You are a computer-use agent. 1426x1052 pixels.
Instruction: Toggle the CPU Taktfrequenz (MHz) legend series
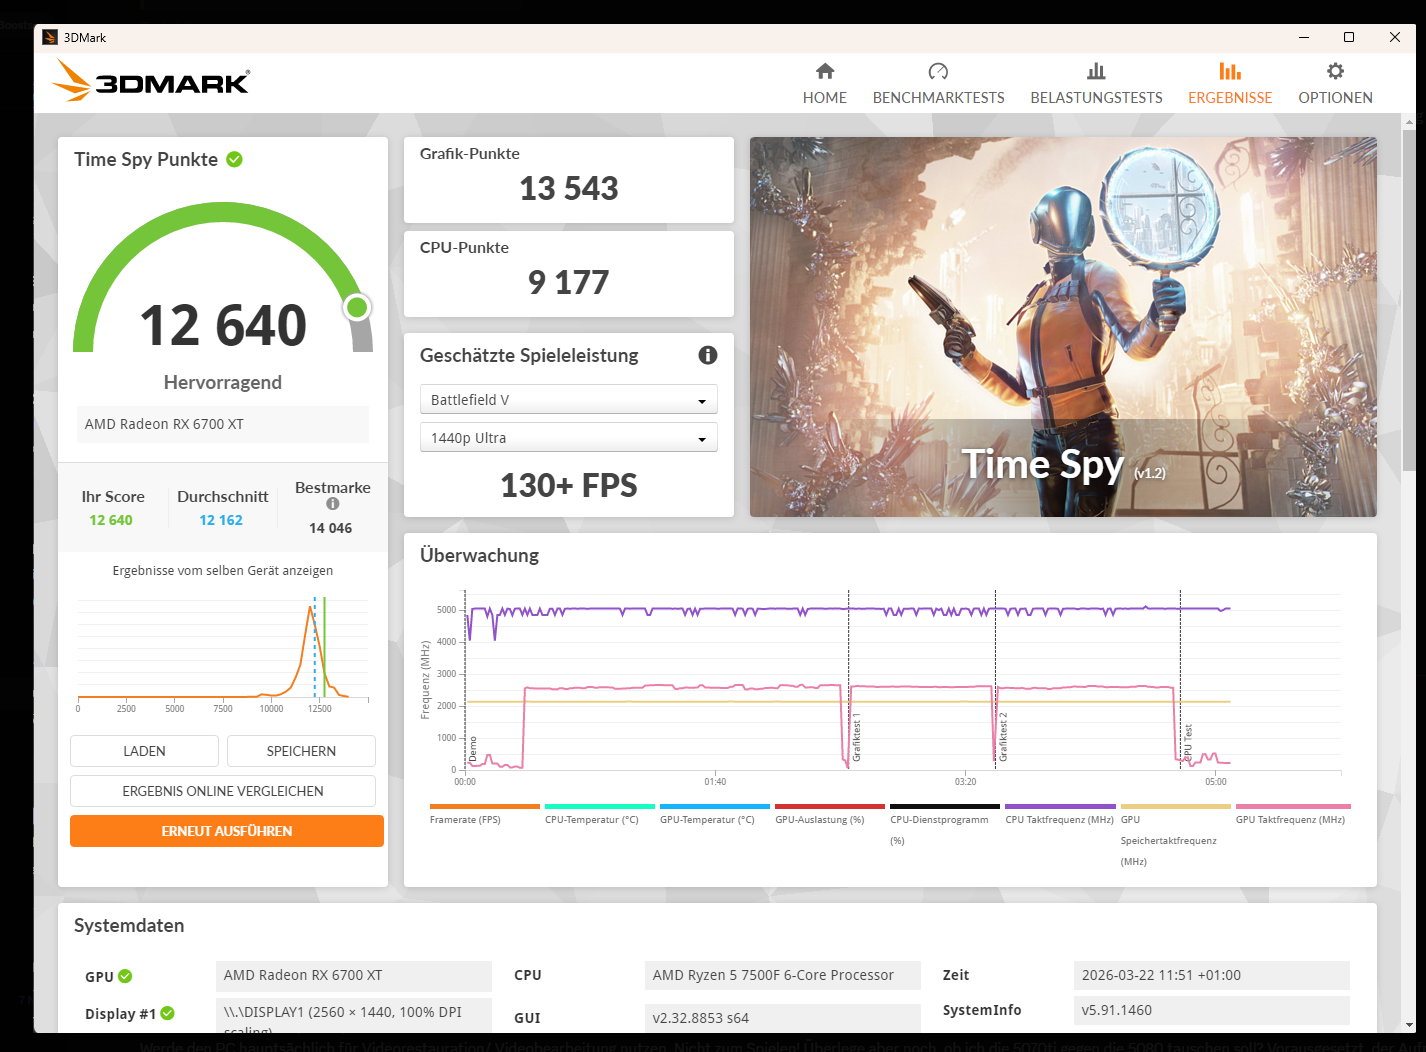(x=1060, y=814)
